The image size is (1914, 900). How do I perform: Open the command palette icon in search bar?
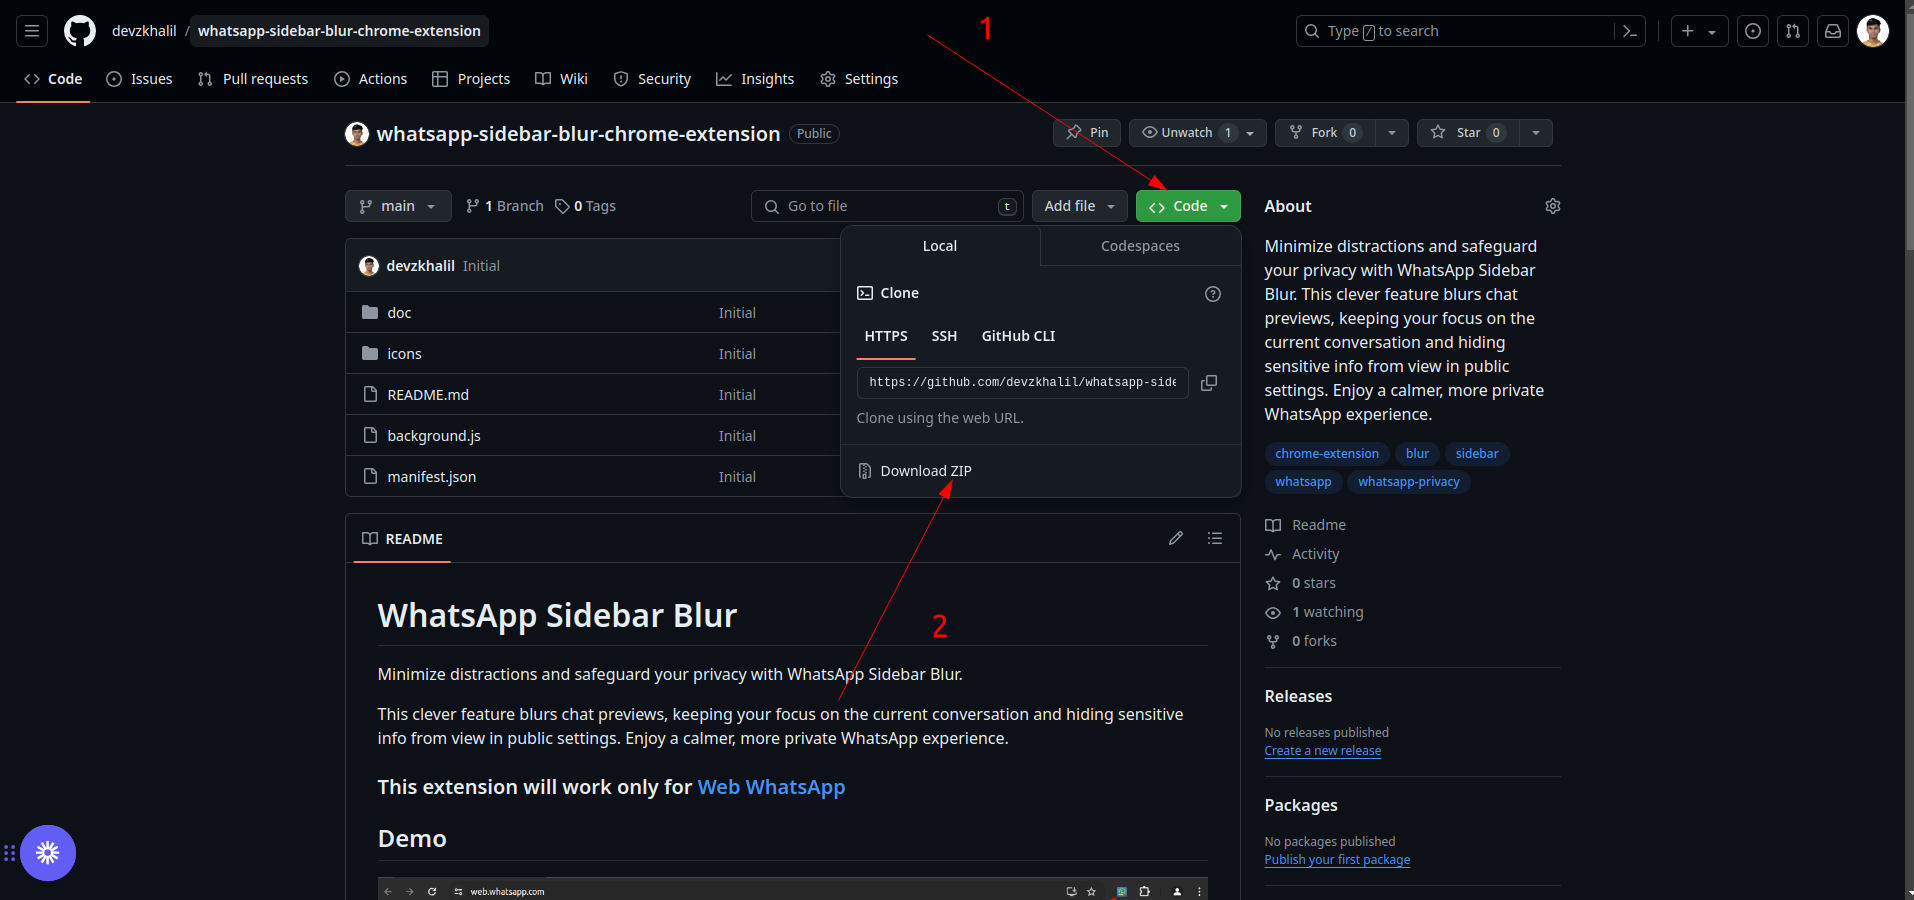pos(1629,31)
